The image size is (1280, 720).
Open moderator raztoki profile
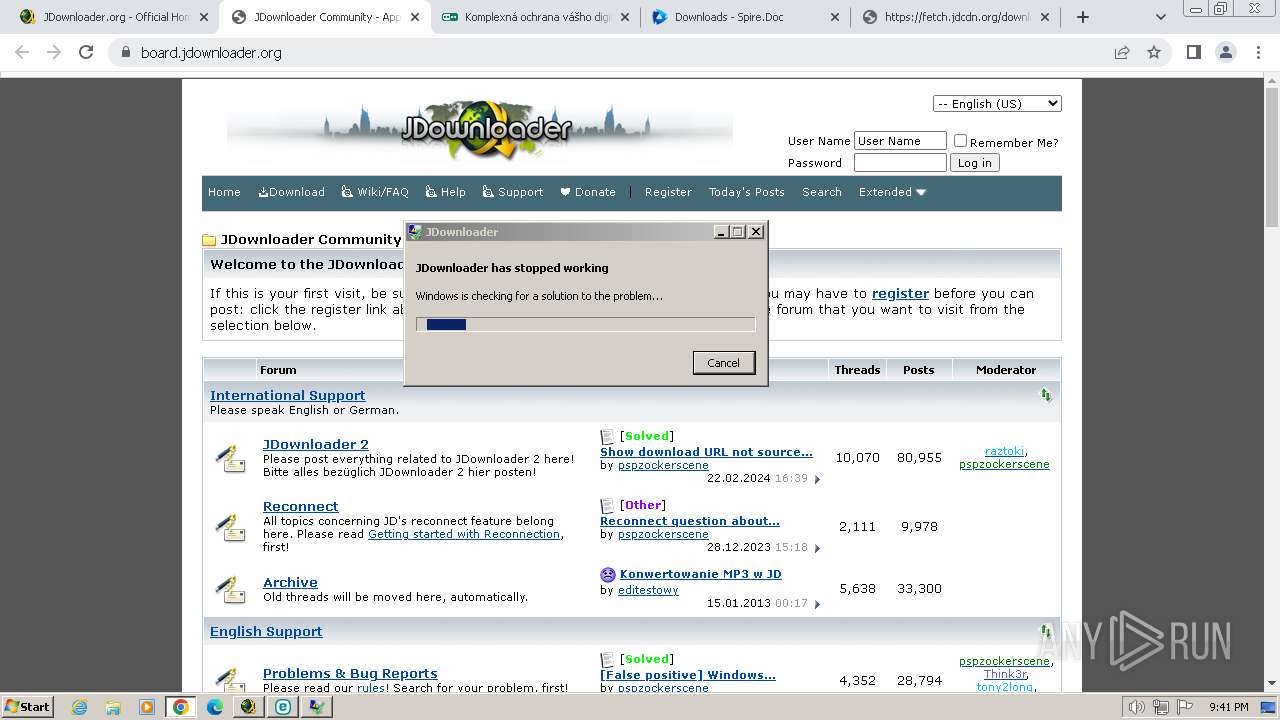pyautogui.click(x=1004, y=451)
